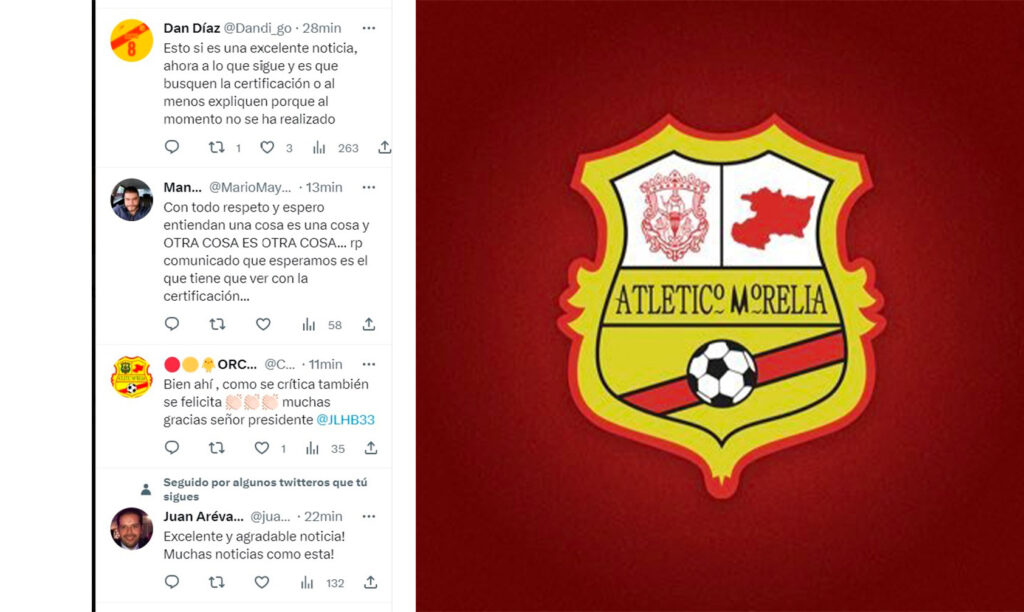This screenshot has width=1024, height=612.
Task: Open more options on Dan Díaz's tweet
Action: pyautogui.click(x=369, y=28)
